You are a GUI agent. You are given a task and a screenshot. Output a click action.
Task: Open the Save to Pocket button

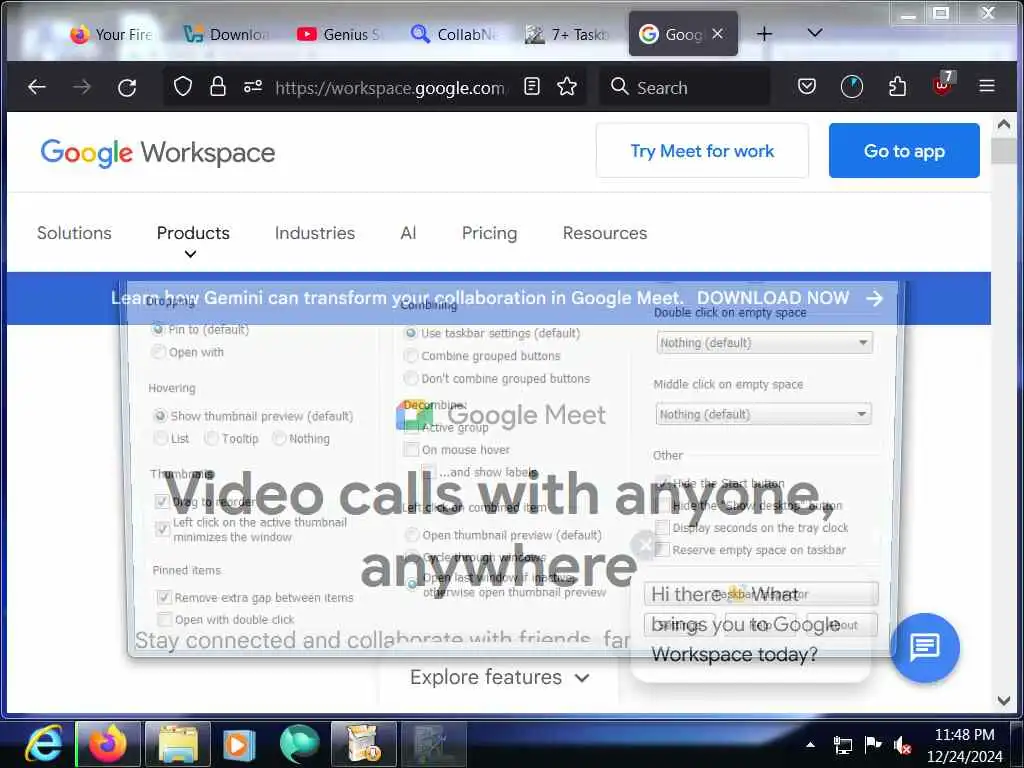coord(807,86)
